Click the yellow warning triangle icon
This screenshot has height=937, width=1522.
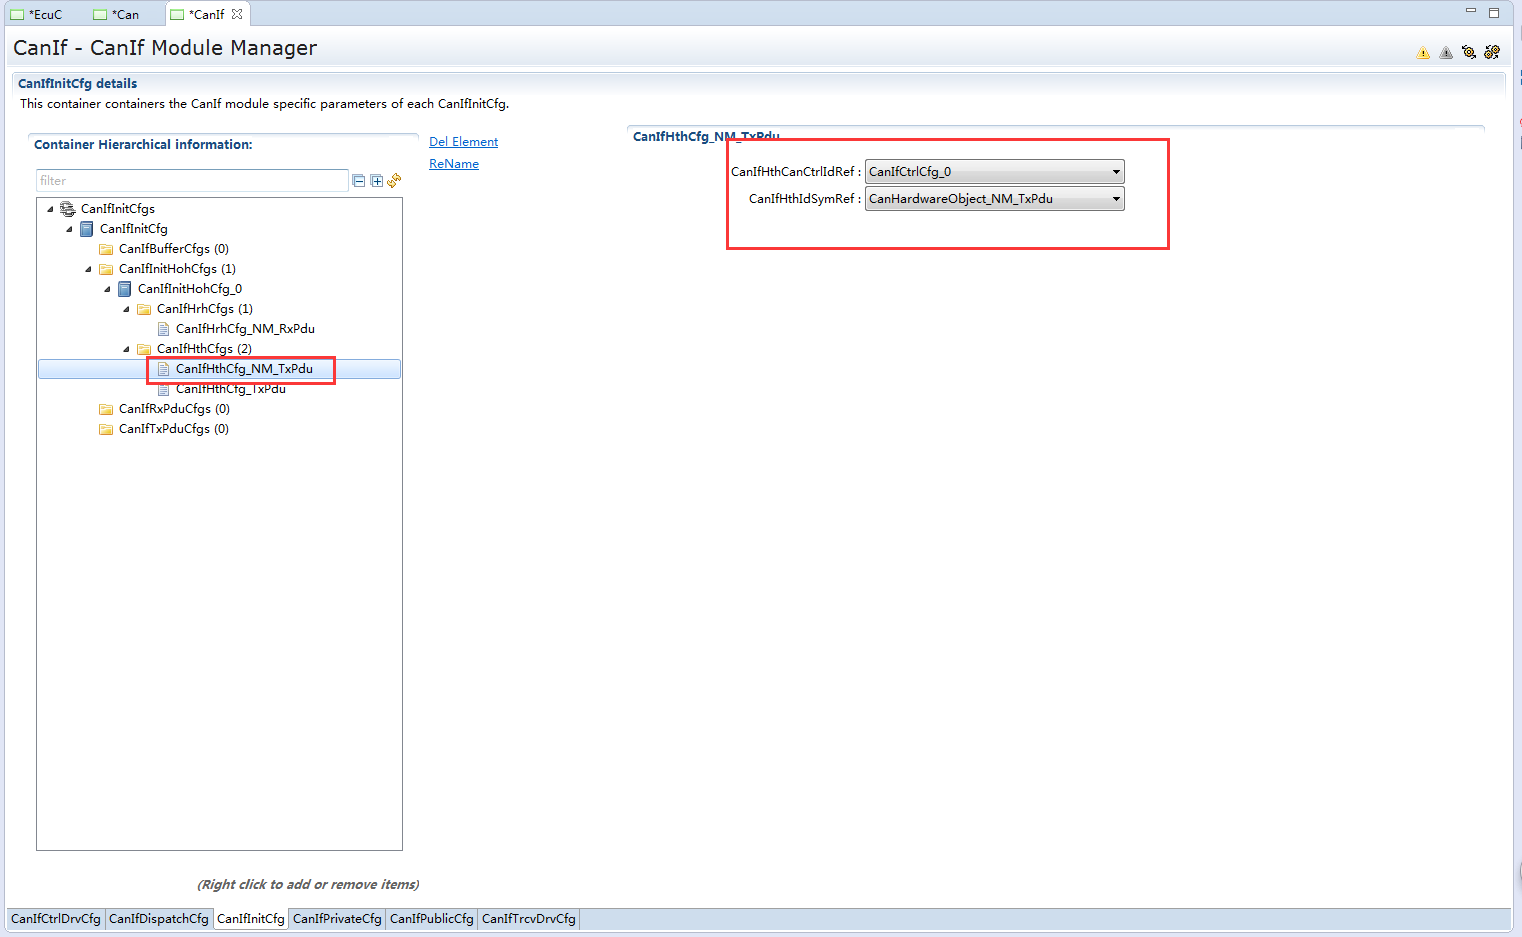pos(1423,53)
